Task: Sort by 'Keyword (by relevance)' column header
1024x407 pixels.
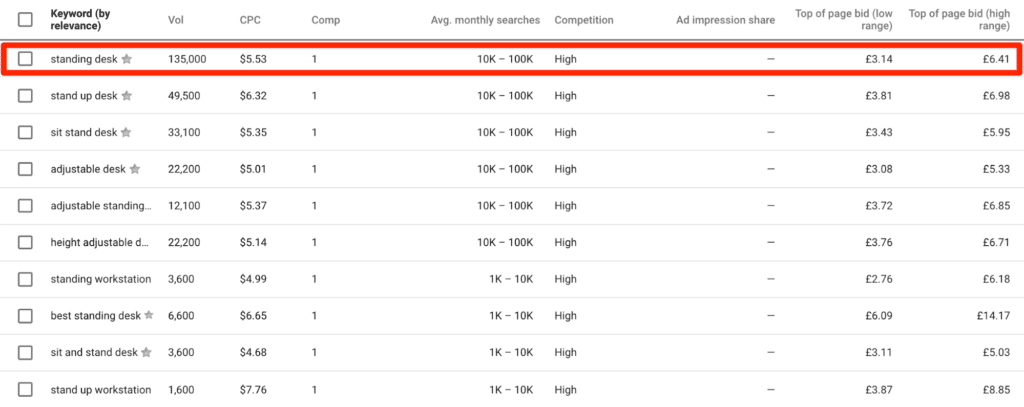Action: coord(83,19)
